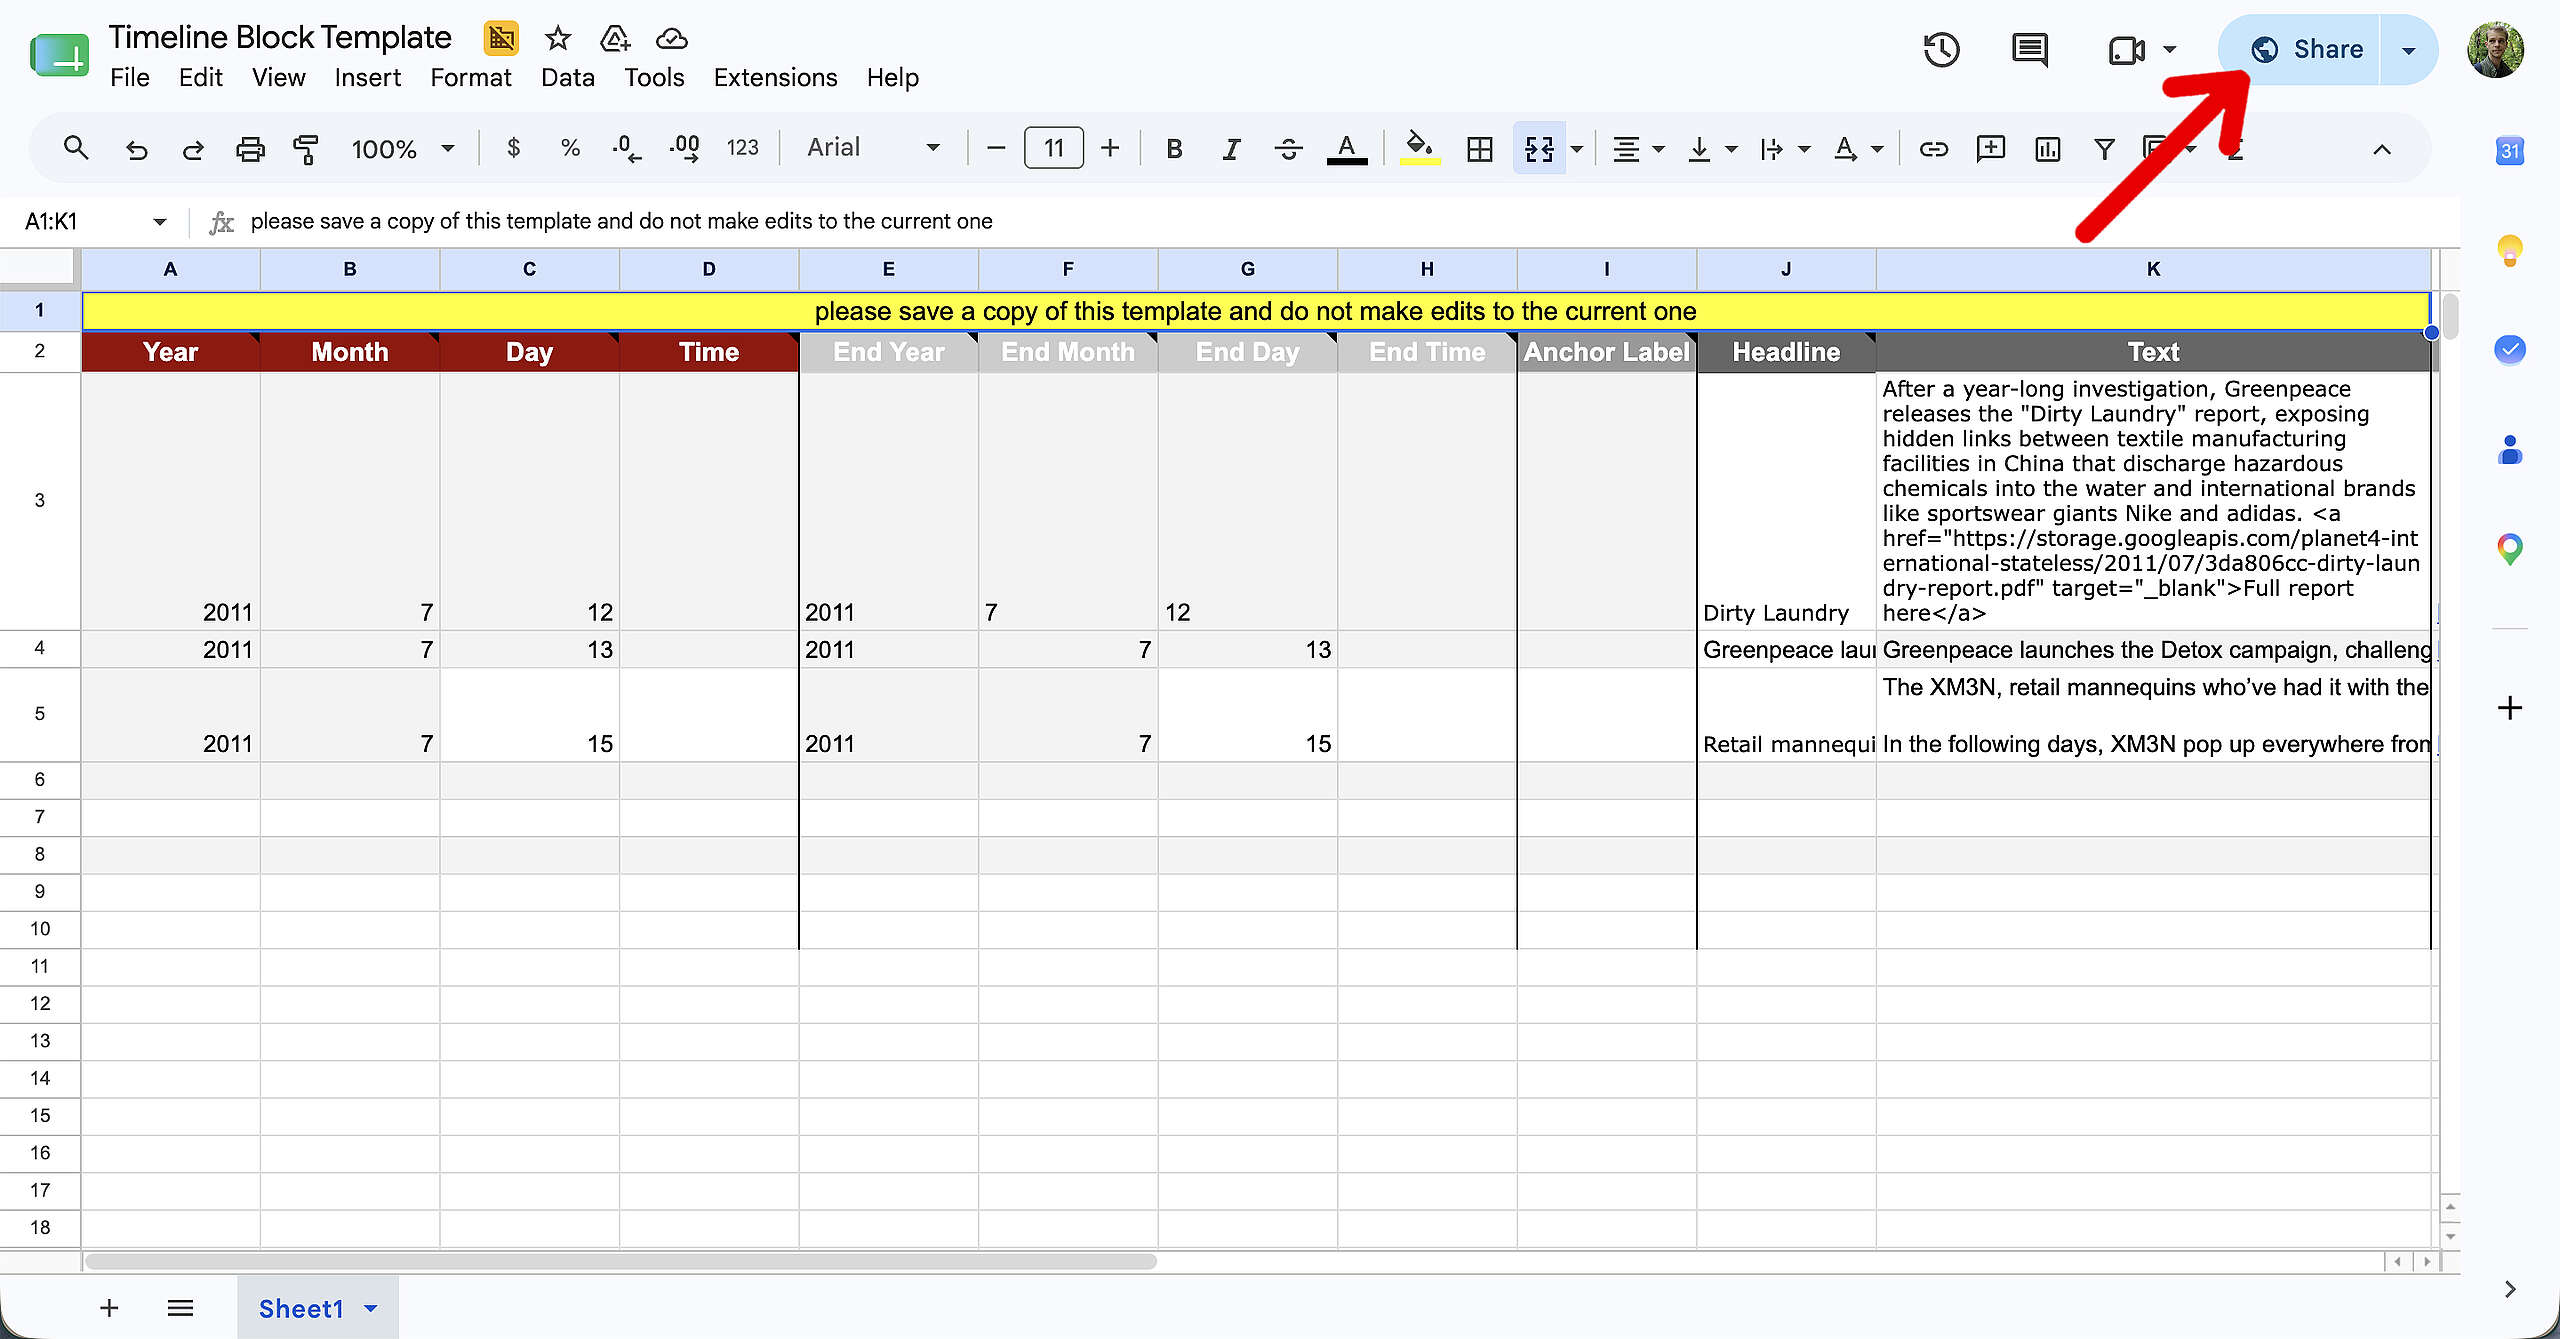Undo the last action
Viewport: 2560px width, 1339px height.
pyautogui.click(x=136, y=149)
